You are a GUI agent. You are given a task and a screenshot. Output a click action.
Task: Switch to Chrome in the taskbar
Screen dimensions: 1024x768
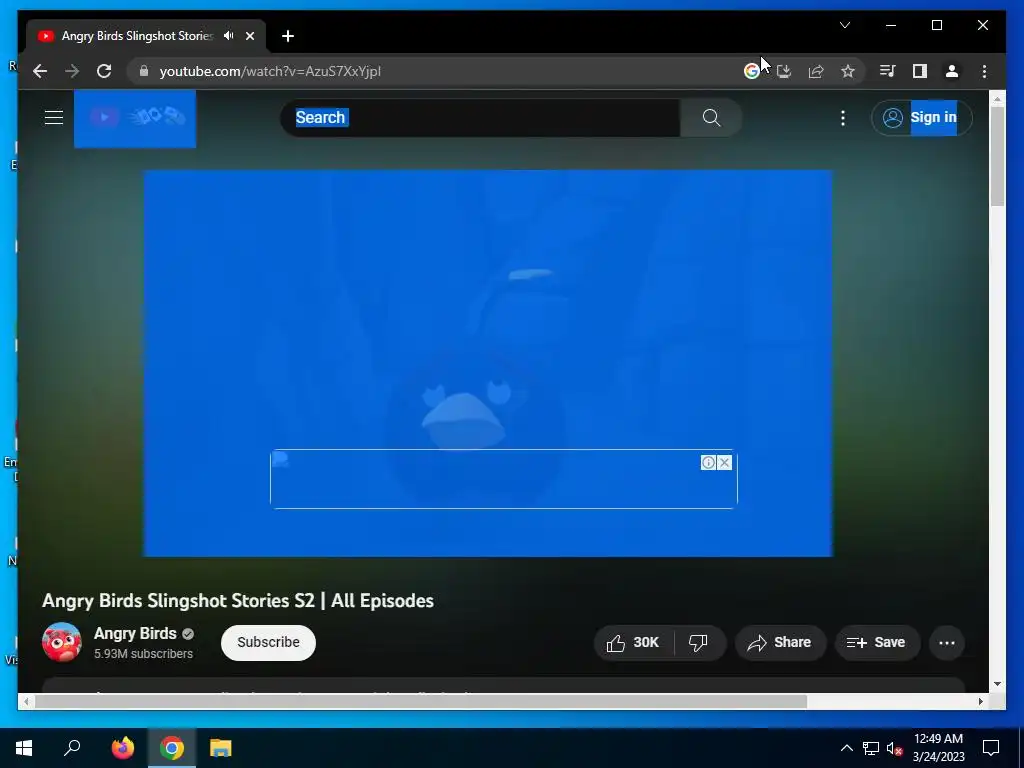172,748
